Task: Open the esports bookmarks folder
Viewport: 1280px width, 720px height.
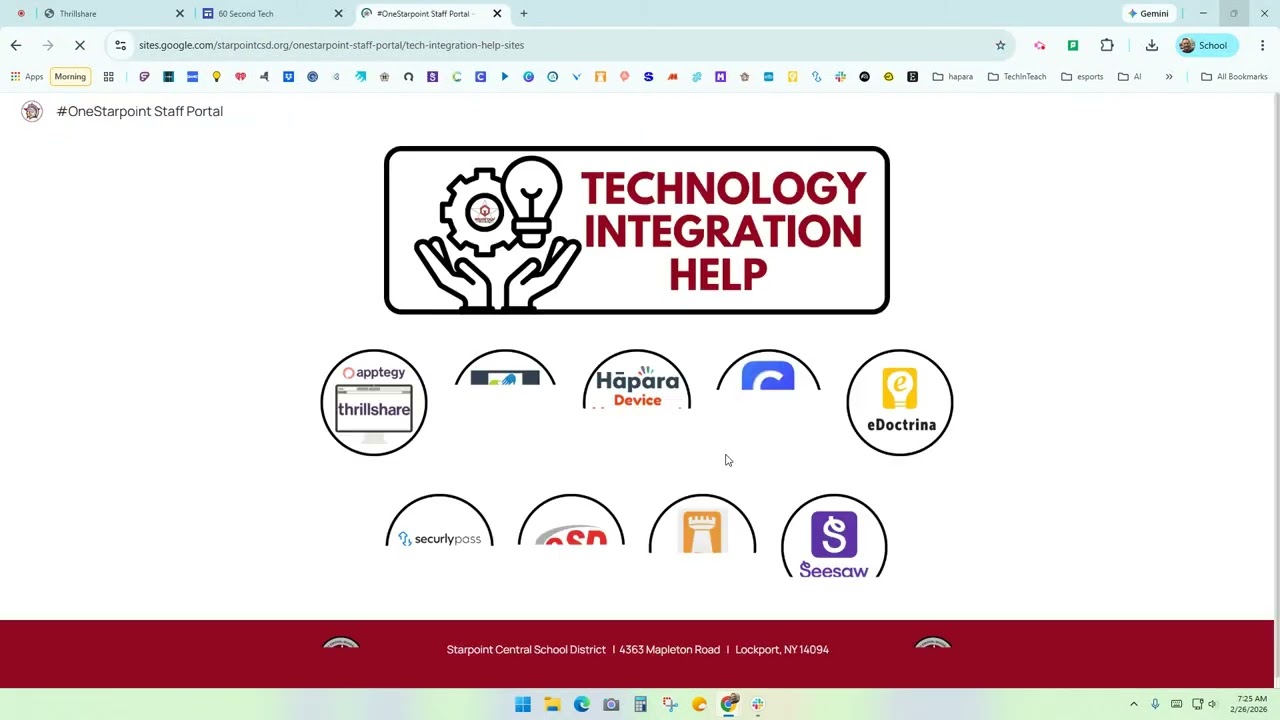Action: click(1082, 77)
